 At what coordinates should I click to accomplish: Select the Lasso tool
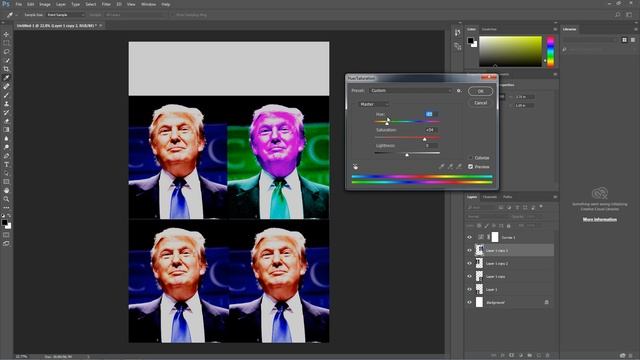6,52
